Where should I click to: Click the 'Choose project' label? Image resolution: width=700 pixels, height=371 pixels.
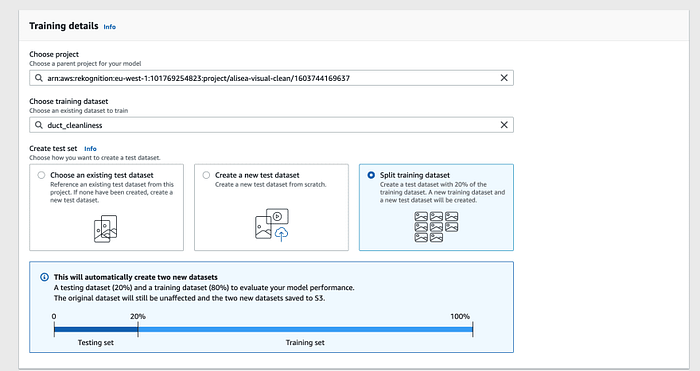tap(54, 54)
